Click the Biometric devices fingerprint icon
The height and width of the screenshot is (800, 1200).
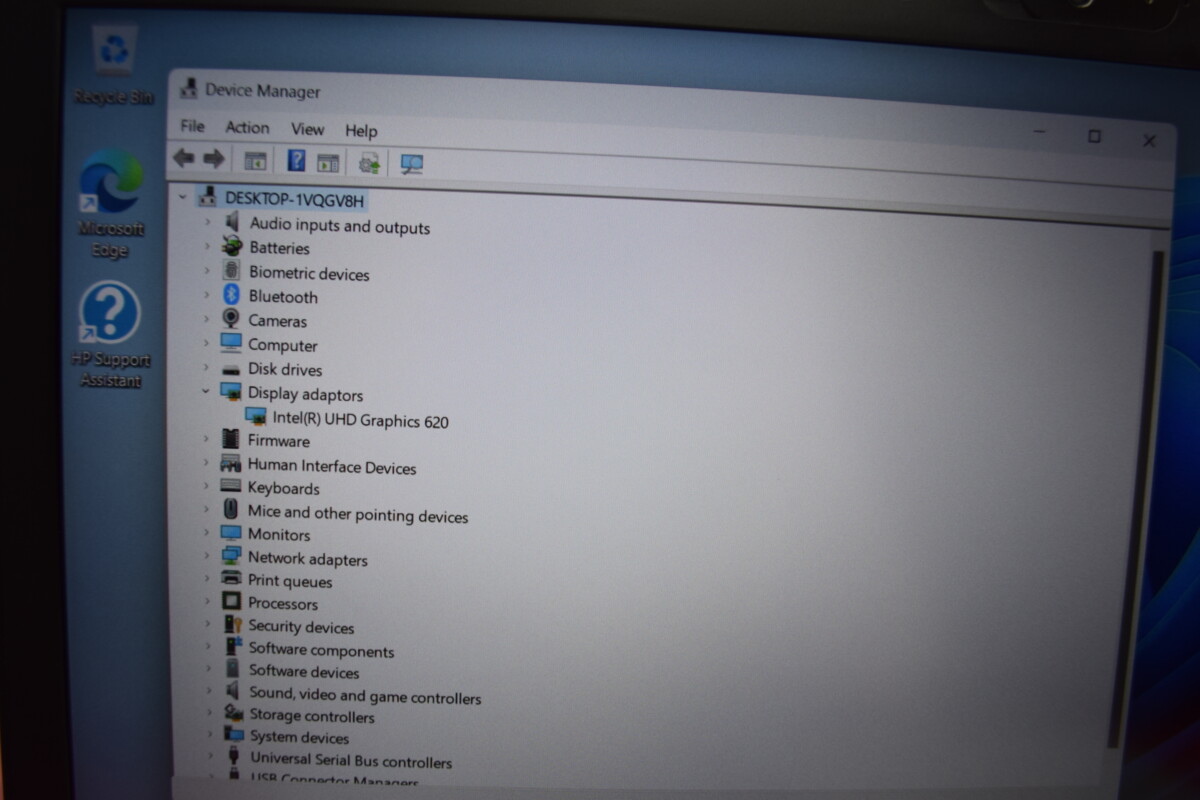click(232, 270)
